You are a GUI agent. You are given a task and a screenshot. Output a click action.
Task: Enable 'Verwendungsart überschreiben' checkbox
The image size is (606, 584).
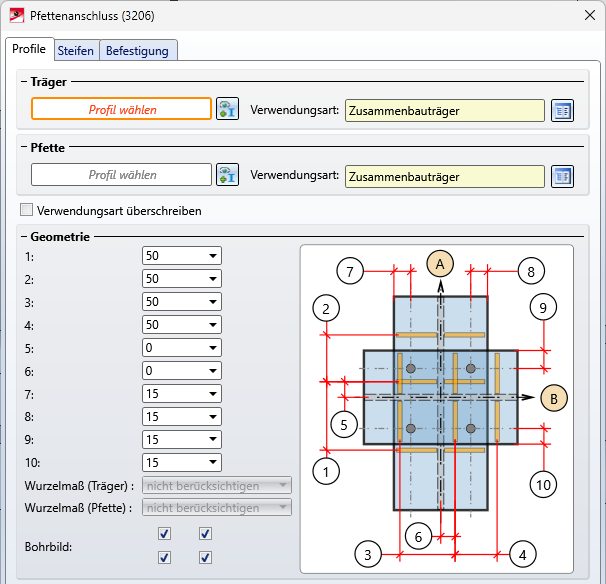tap(27, 210)
